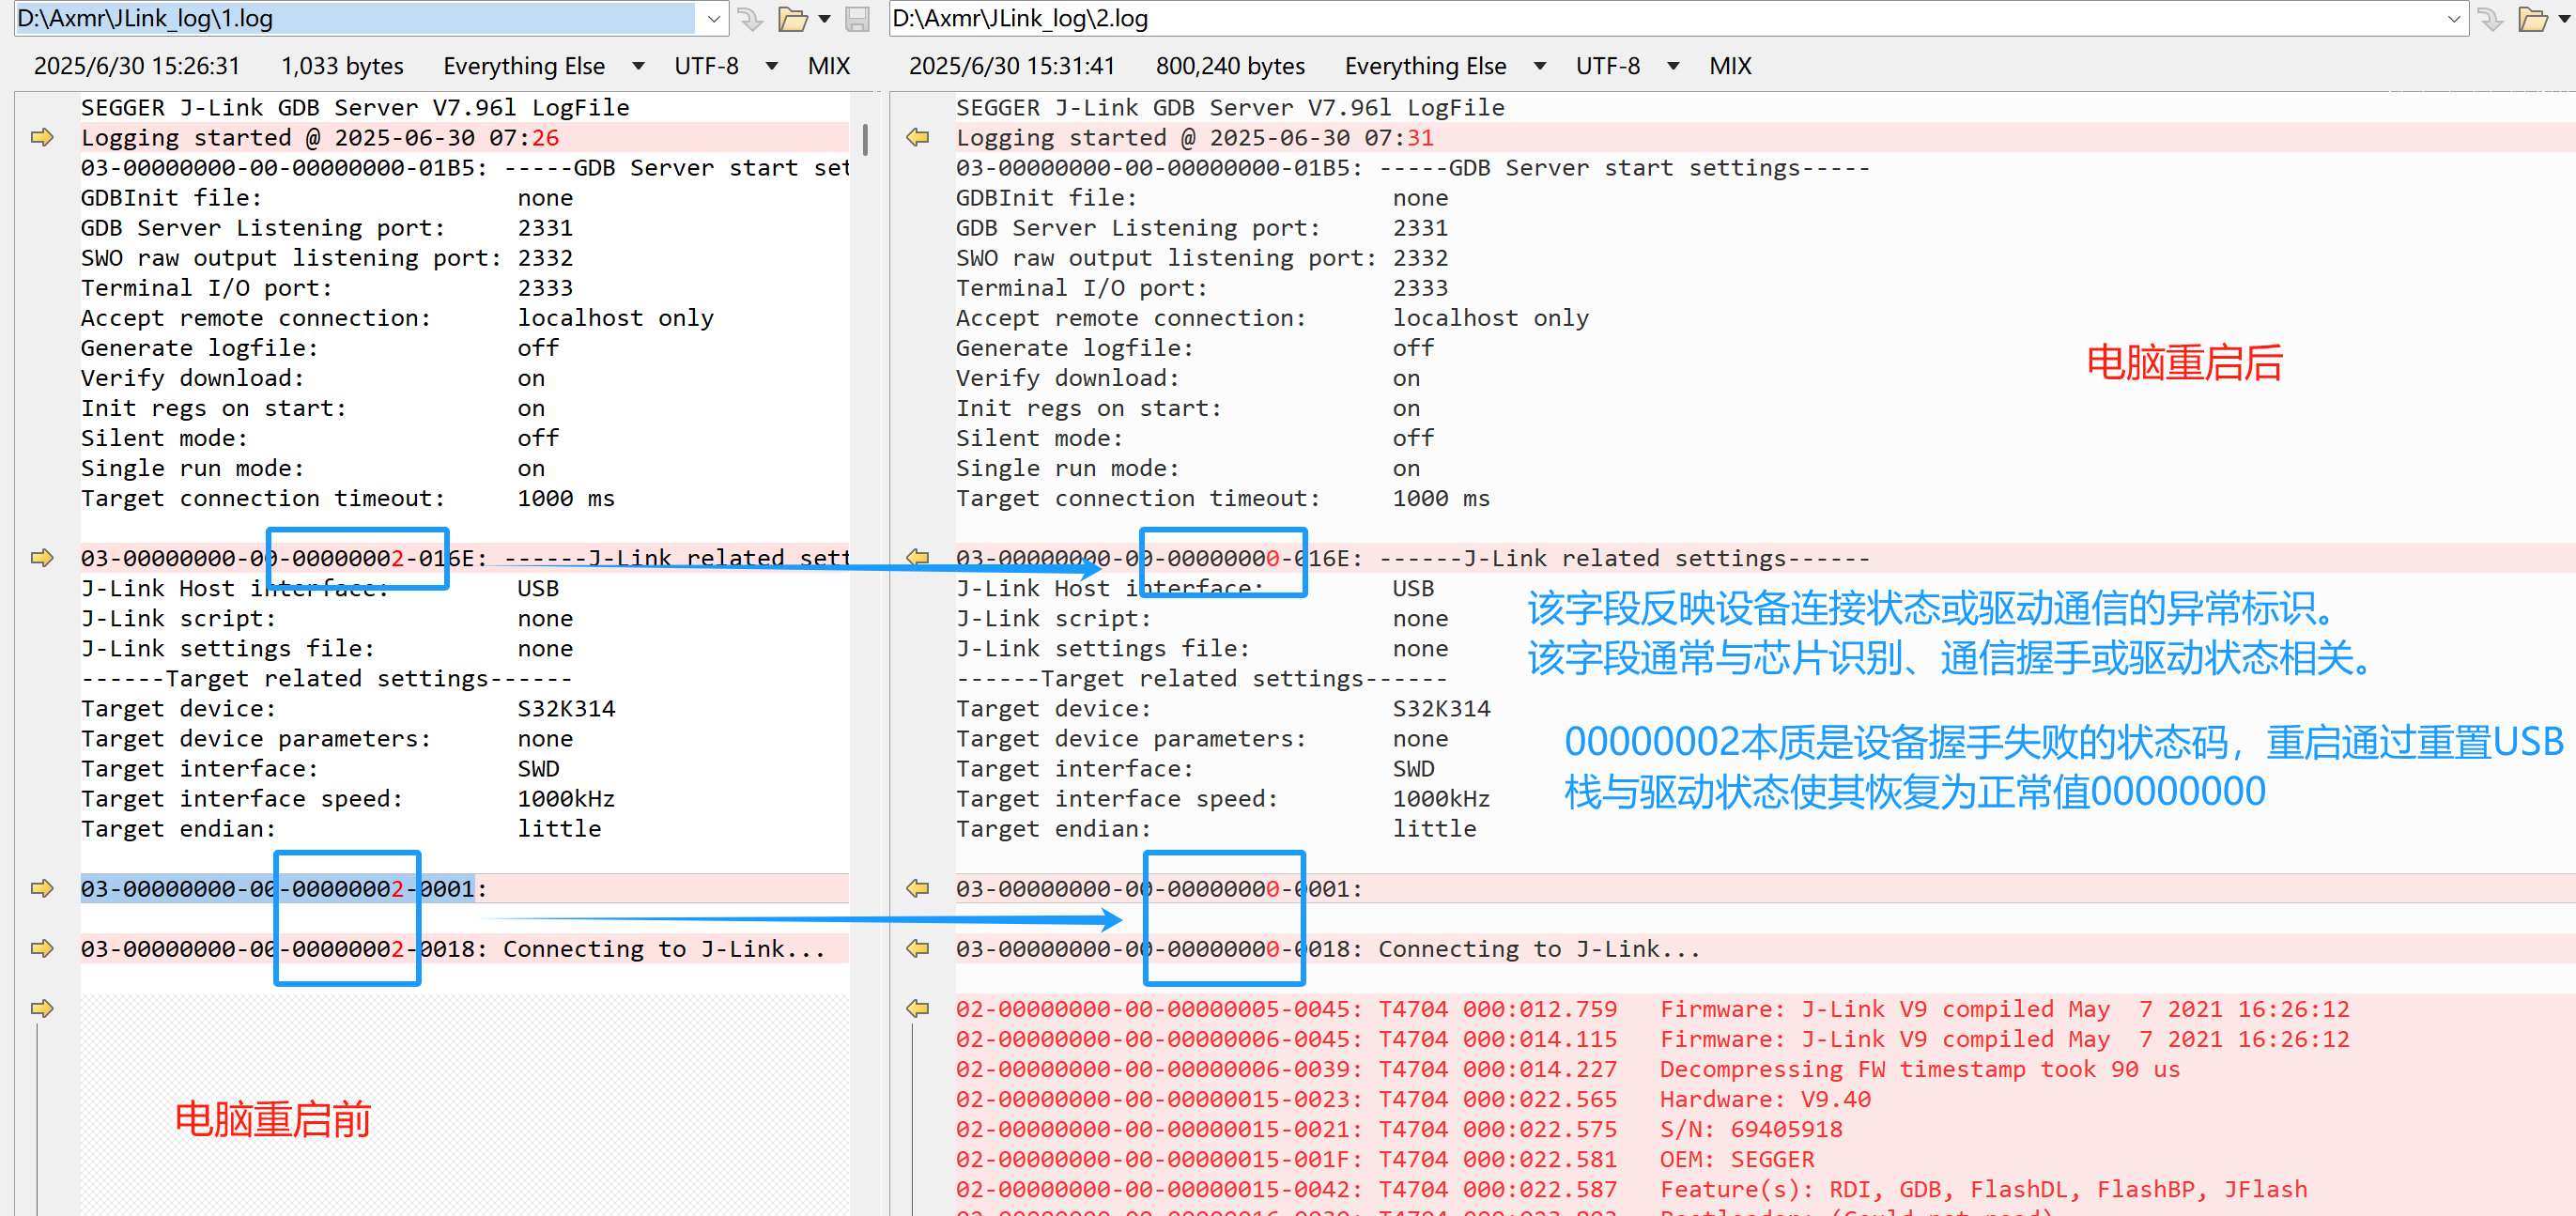
Task: Open left folder icon's dropdown arrow
Action: click(824, 19)
